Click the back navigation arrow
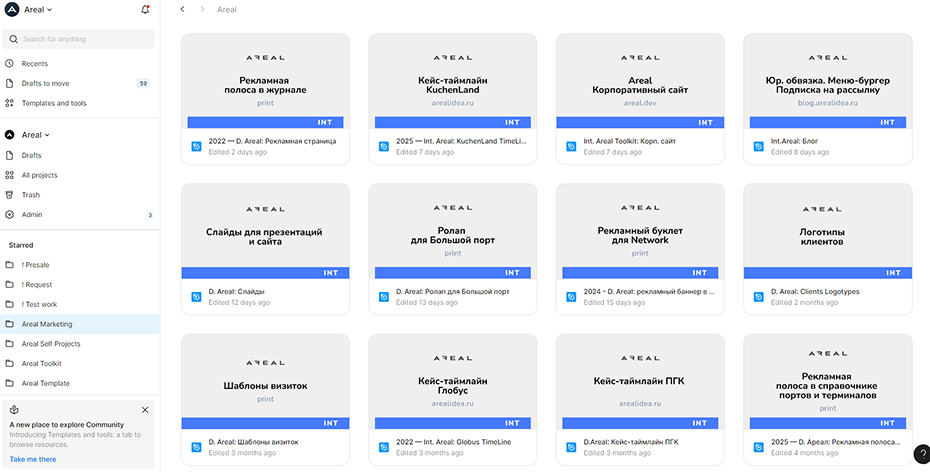Viewport: 930px width, 472px height. (182, 10)
